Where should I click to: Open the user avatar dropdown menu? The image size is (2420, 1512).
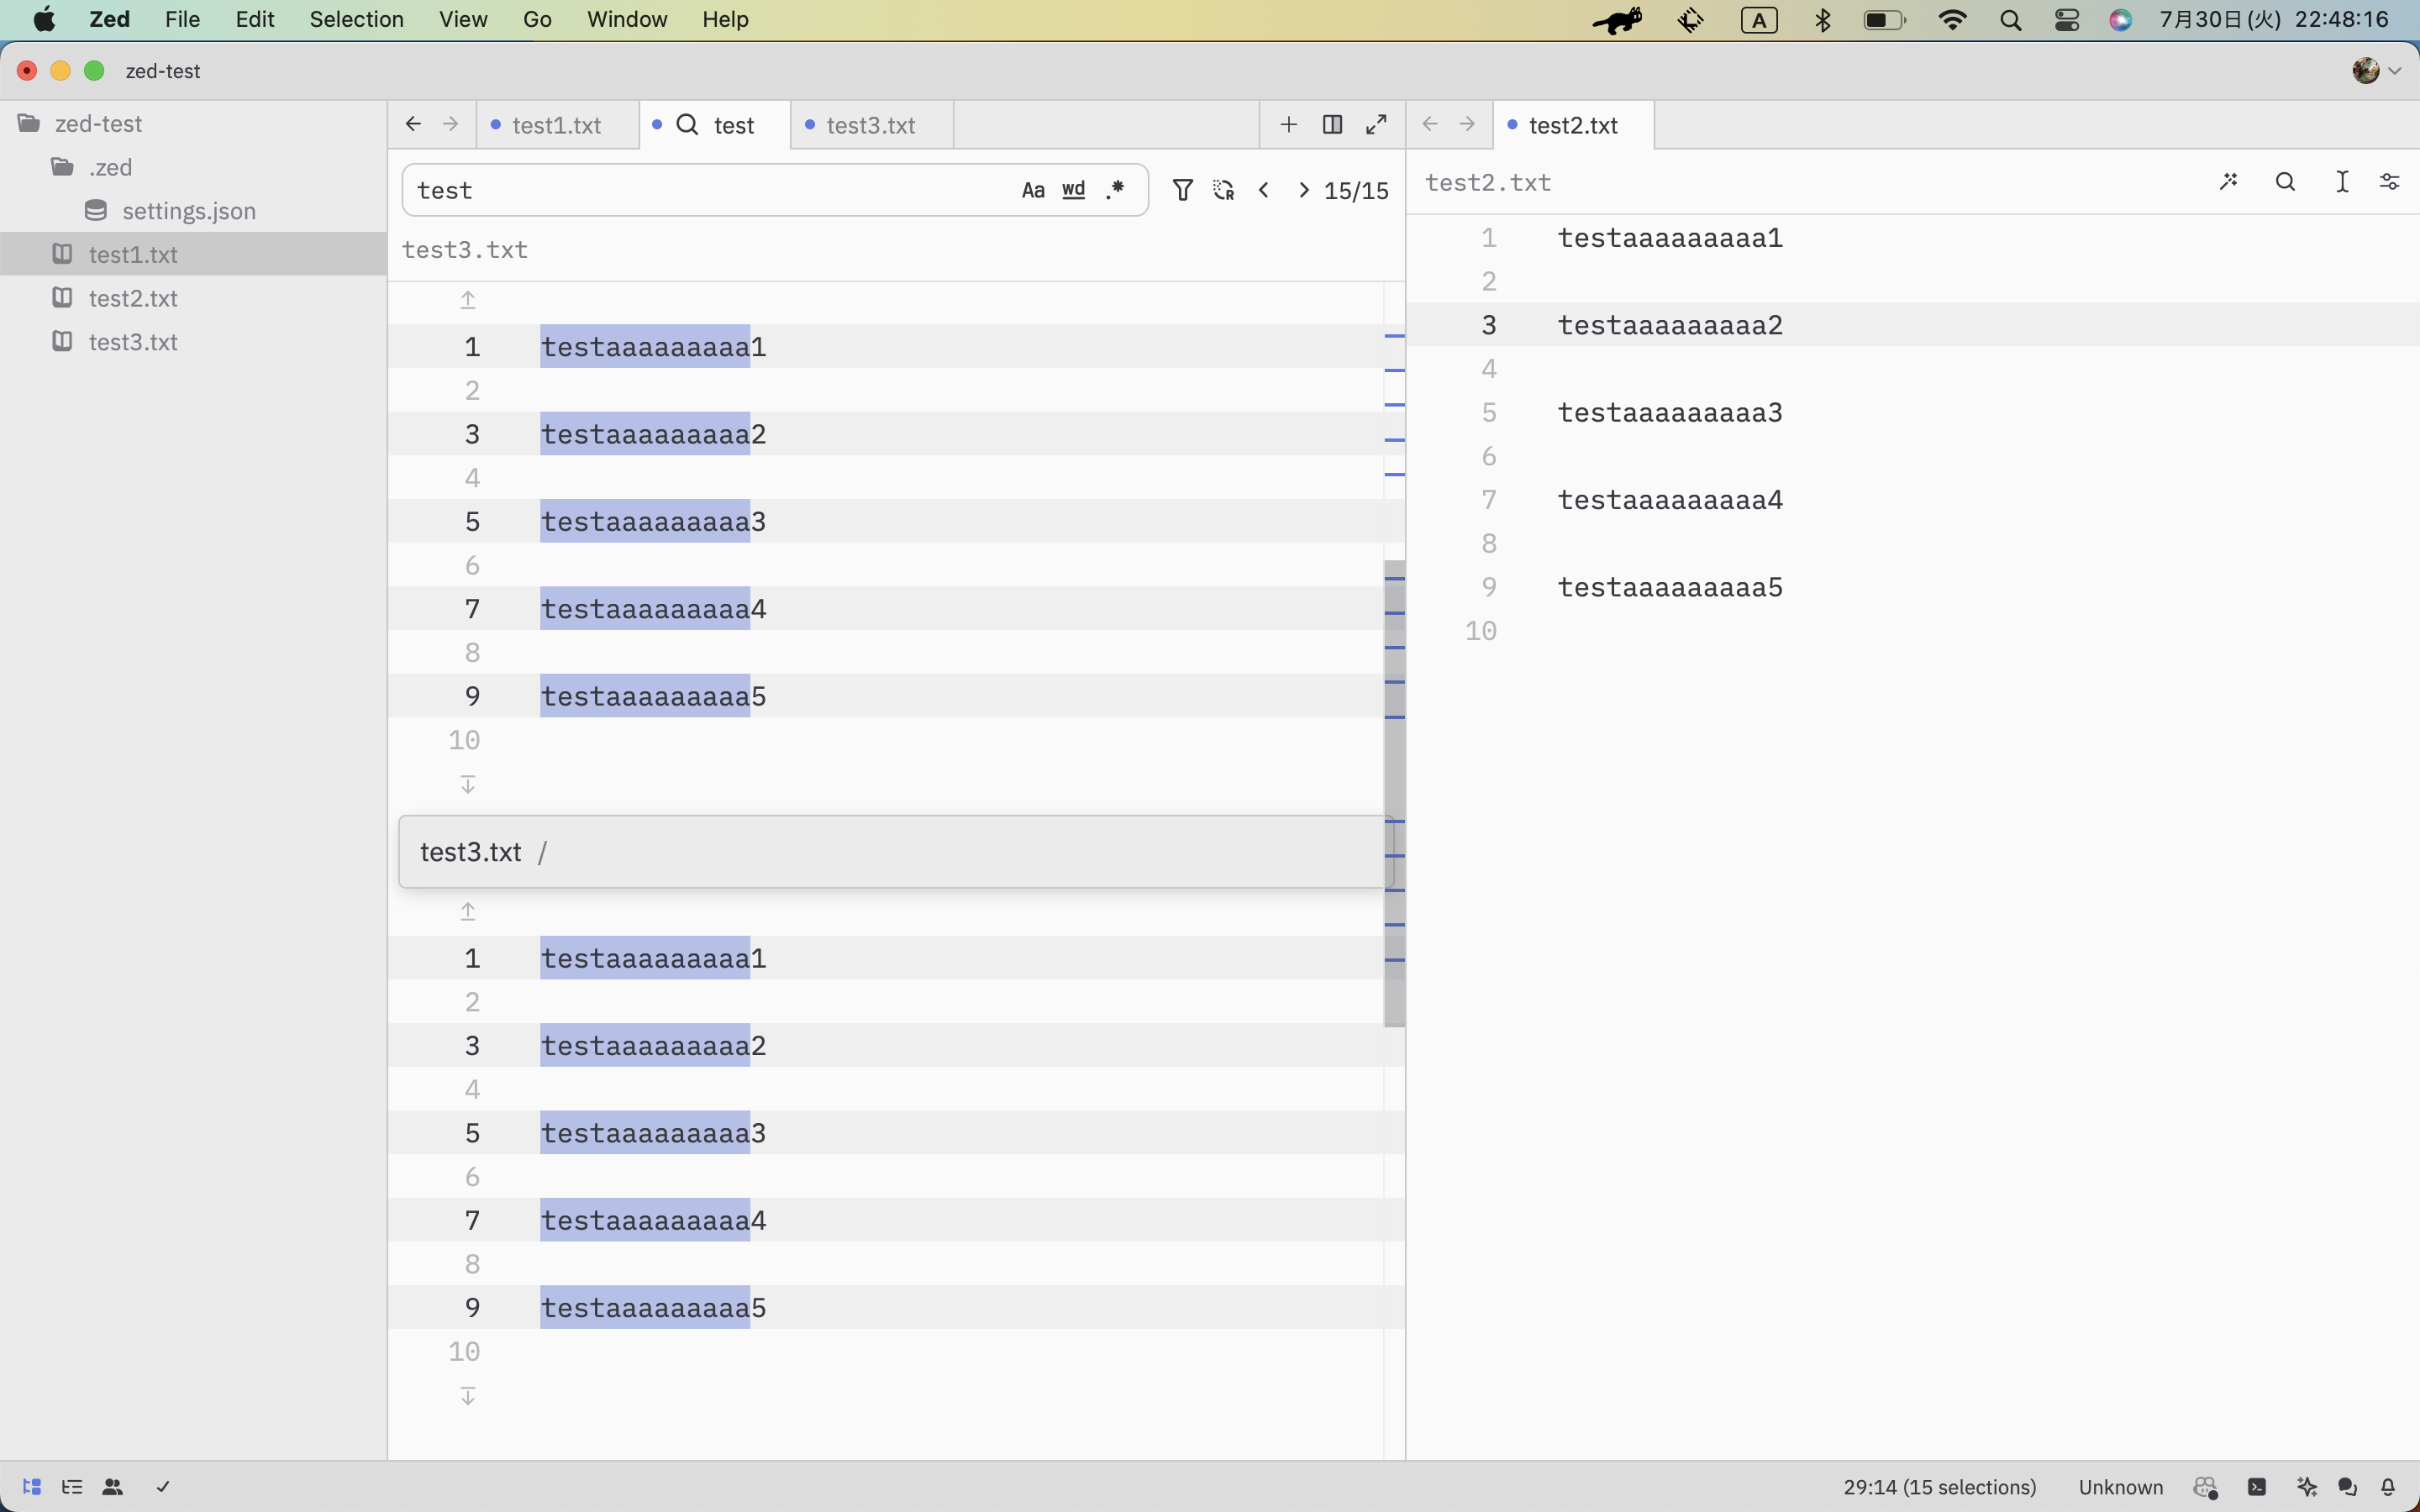pos(2376,71)
